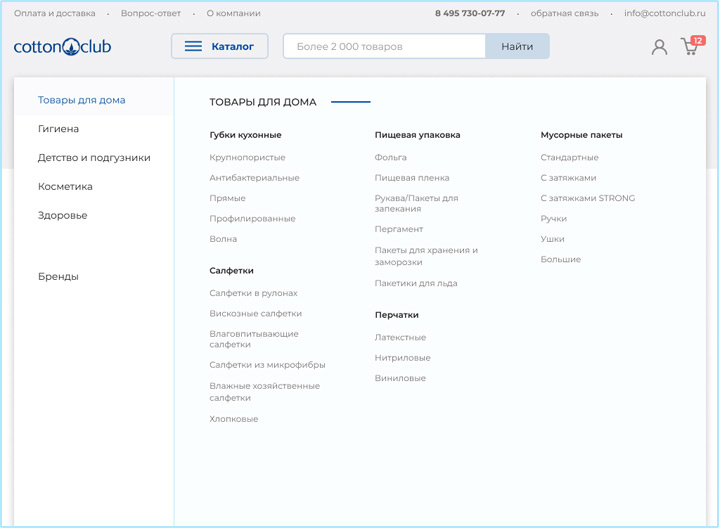Choose Пакетики для льда
Viewport: 719px width, 528px height.
coord(416,283)
